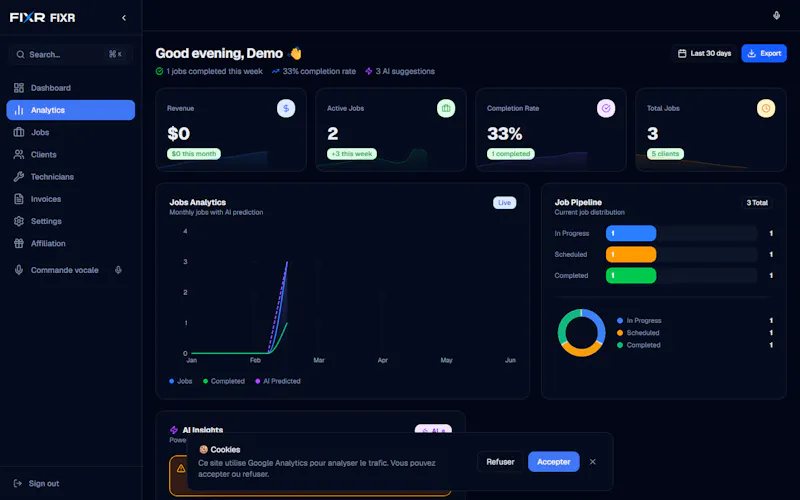Open Settings from the sidebar
Viewport: 800px width, 500px height.
[x=70, y=221]
